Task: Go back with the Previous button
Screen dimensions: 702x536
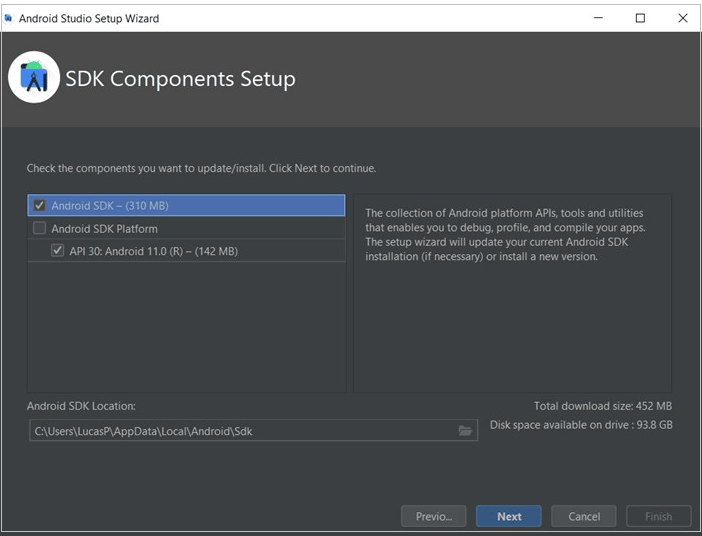Action: [x=433, y=516]
